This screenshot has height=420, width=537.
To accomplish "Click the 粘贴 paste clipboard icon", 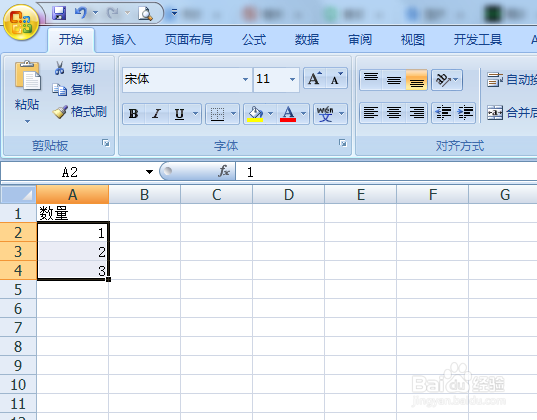I will 27,75.
